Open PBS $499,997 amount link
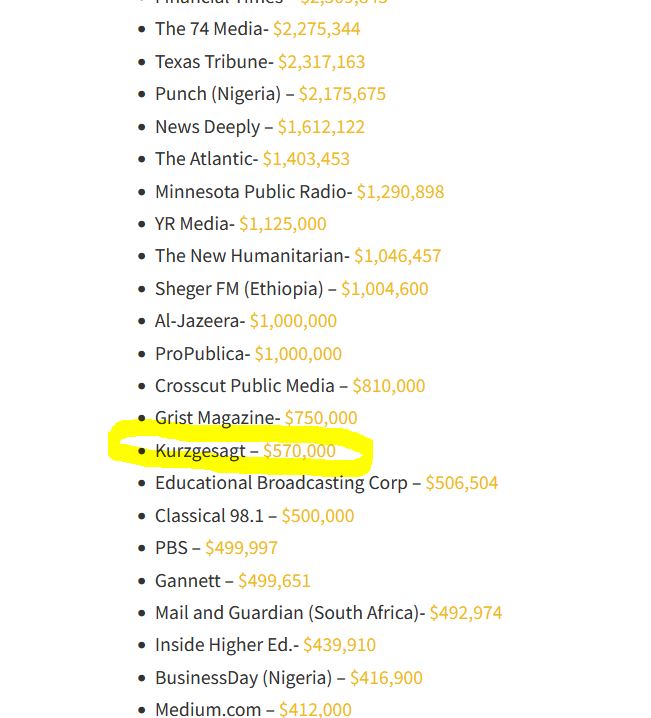 click(241, 548)
